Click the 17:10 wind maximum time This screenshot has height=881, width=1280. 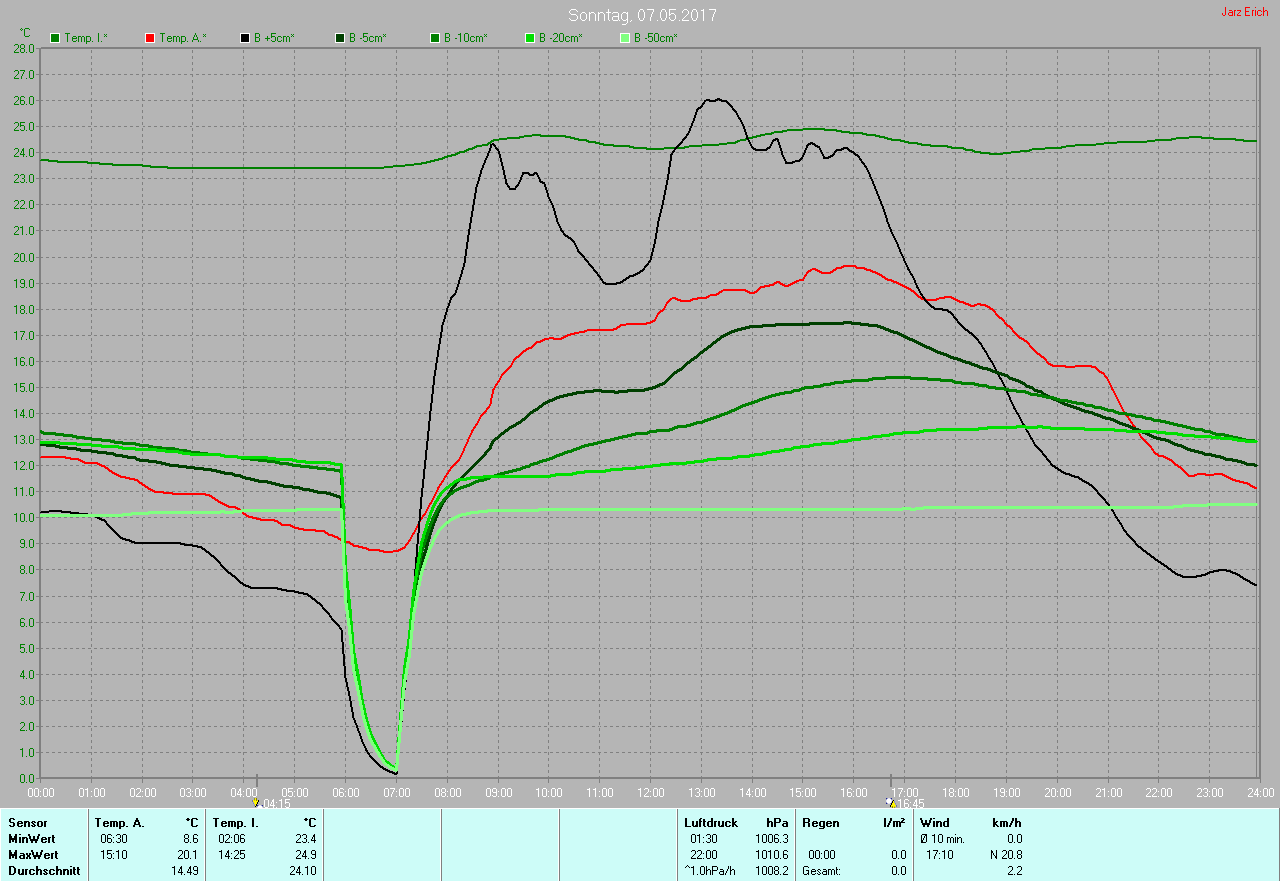[x=939, y=855]
